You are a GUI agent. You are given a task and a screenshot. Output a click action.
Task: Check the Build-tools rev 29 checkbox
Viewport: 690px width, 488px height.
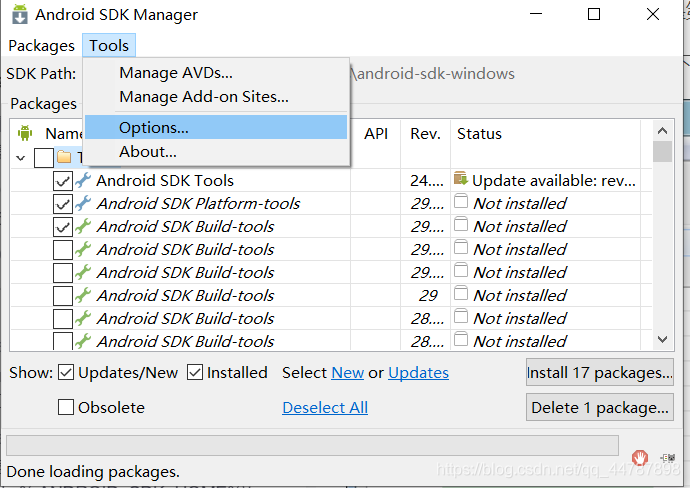point(63,295)
